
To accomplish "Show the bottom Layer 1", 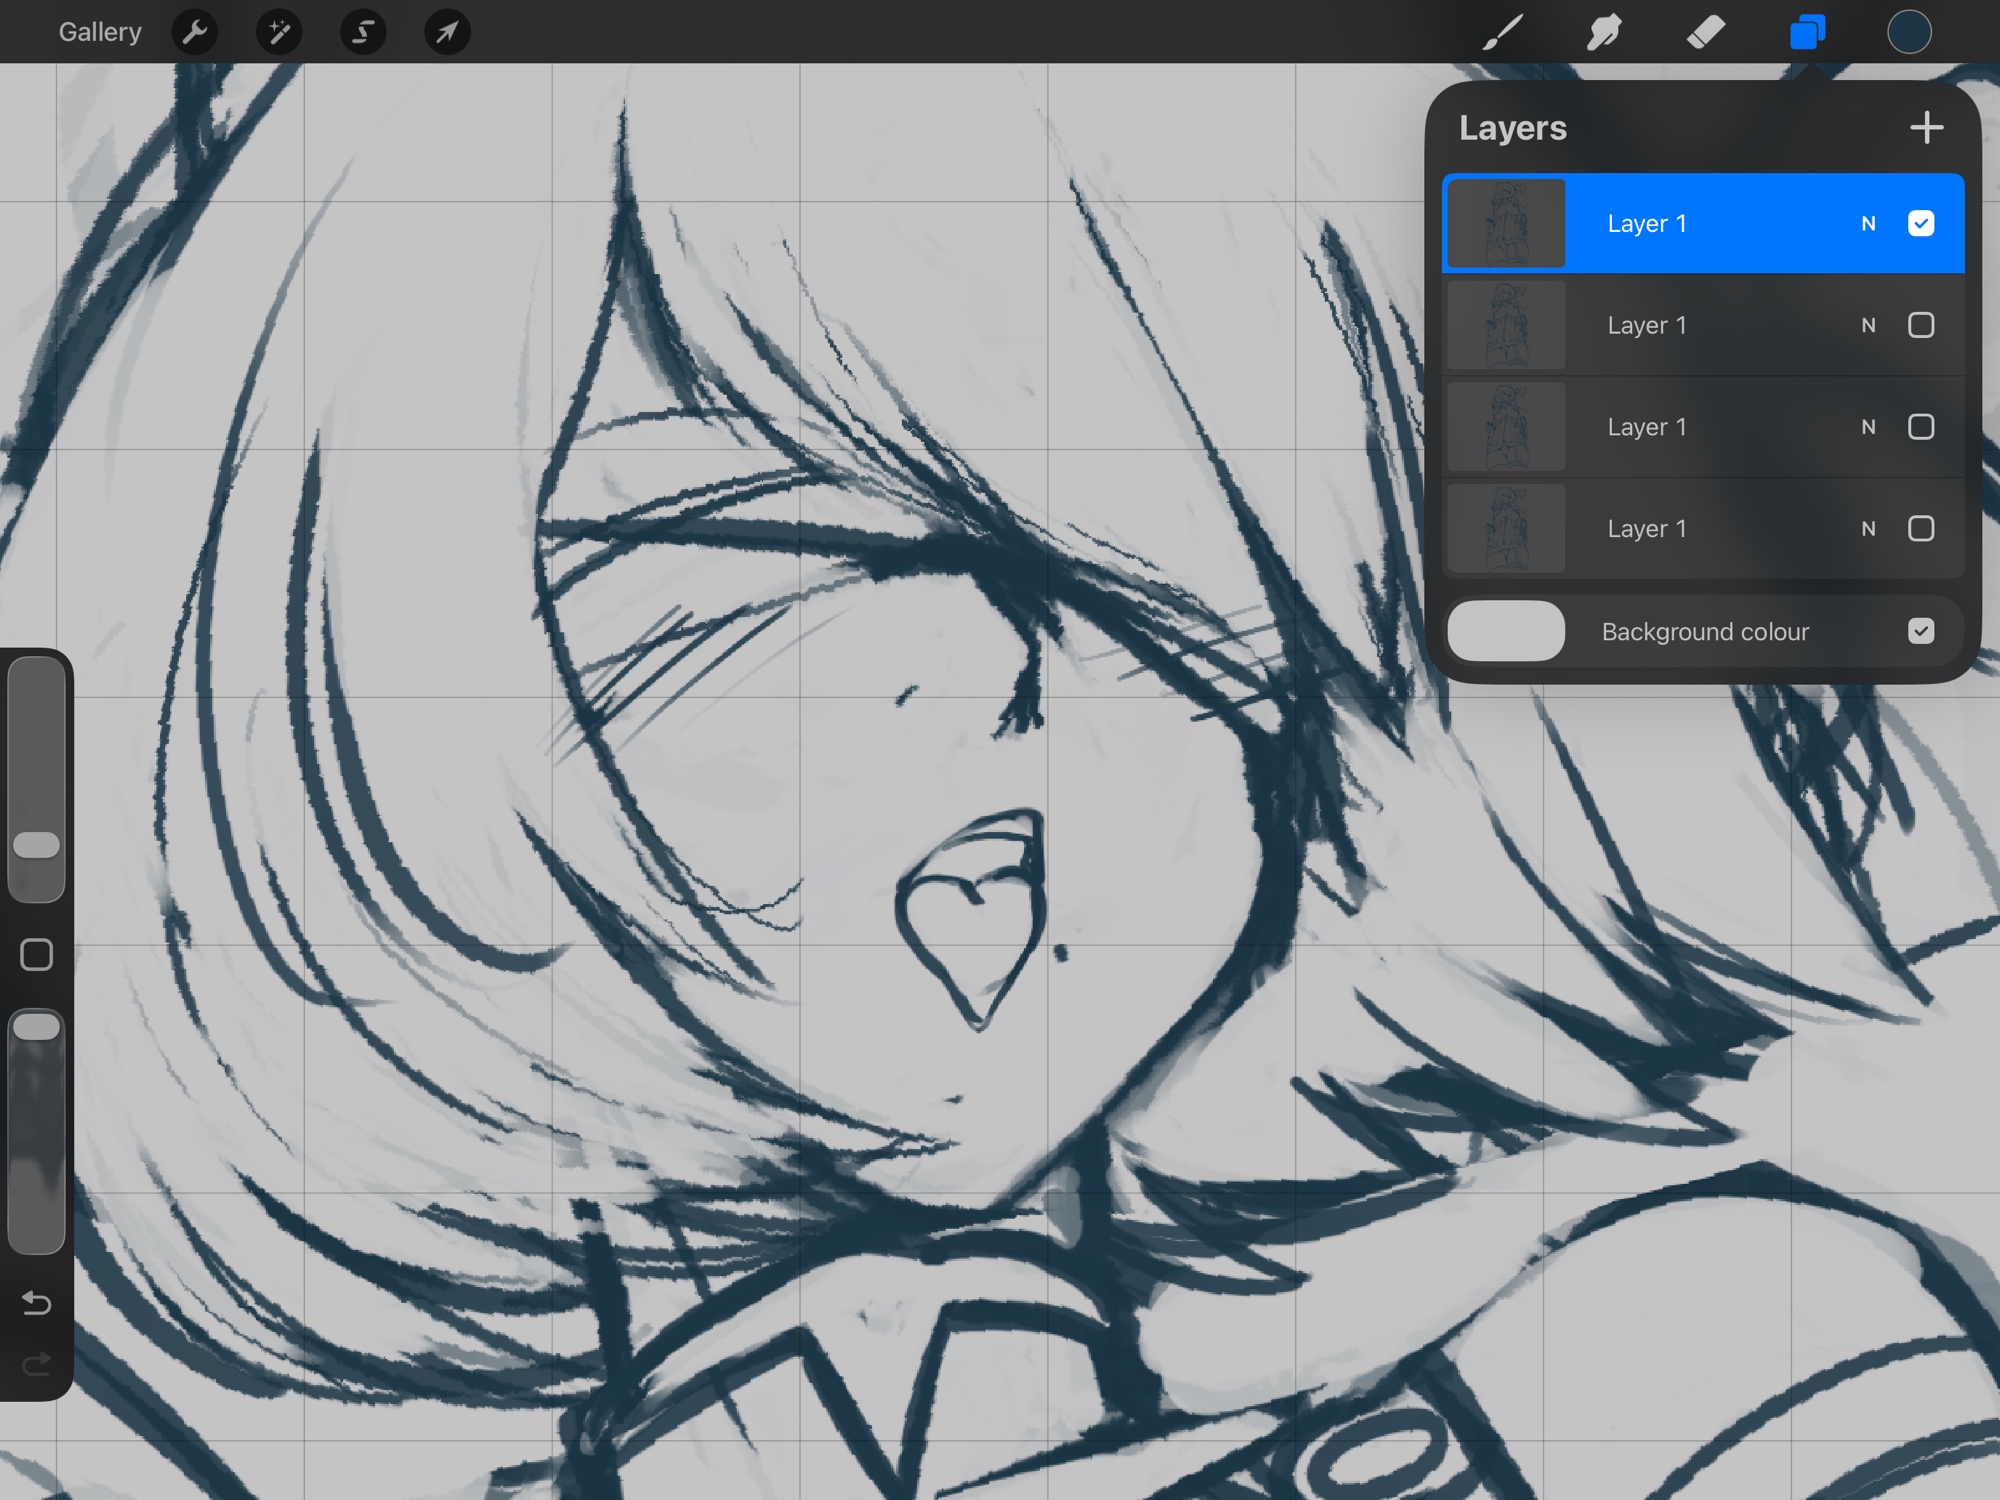I will point(1921,529).
